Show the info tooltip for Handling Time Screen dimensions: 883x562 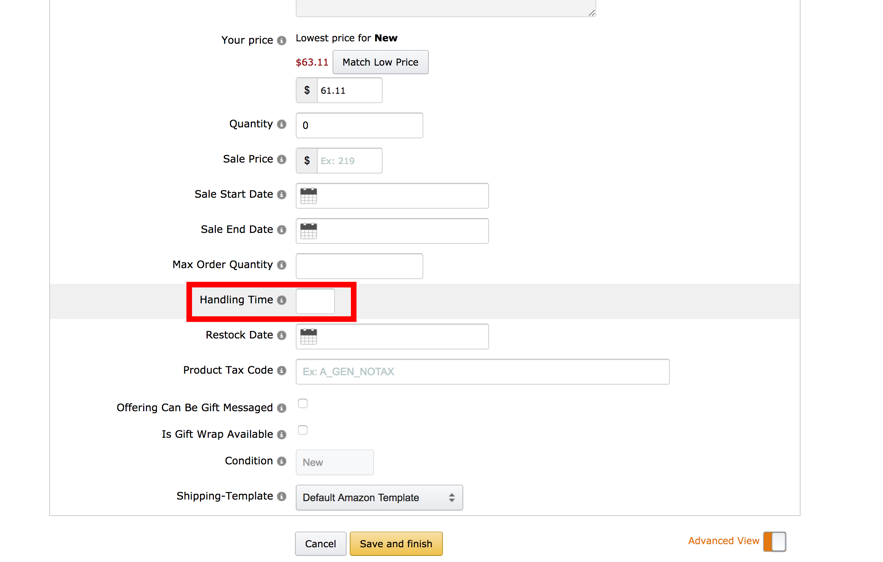coord(282,300)
